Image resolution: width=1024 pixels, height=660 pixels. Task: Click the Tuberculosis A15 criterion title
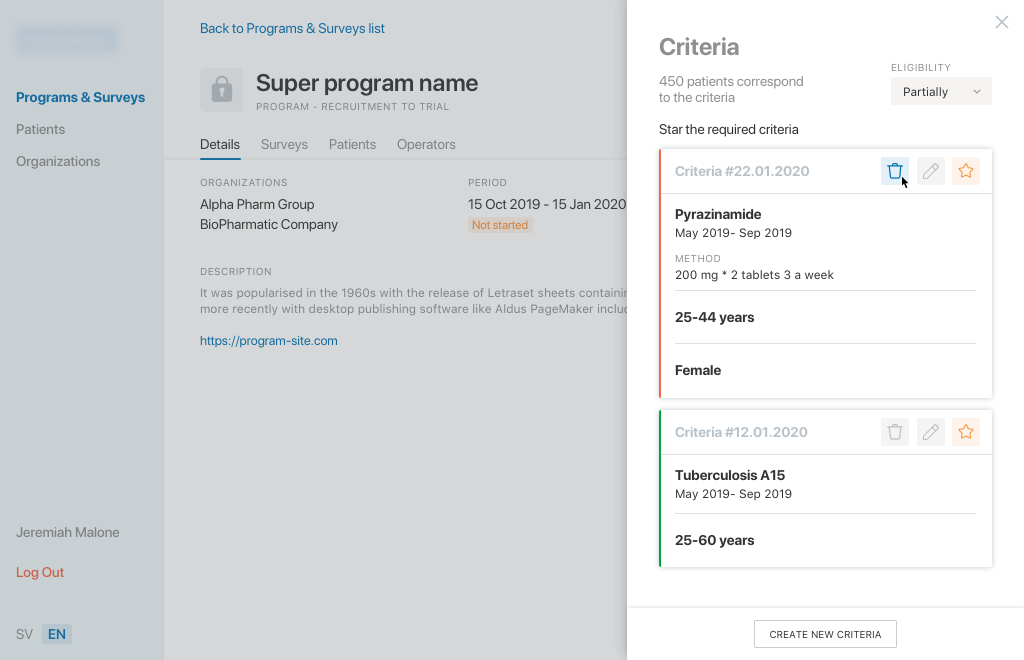click(730, 475)
